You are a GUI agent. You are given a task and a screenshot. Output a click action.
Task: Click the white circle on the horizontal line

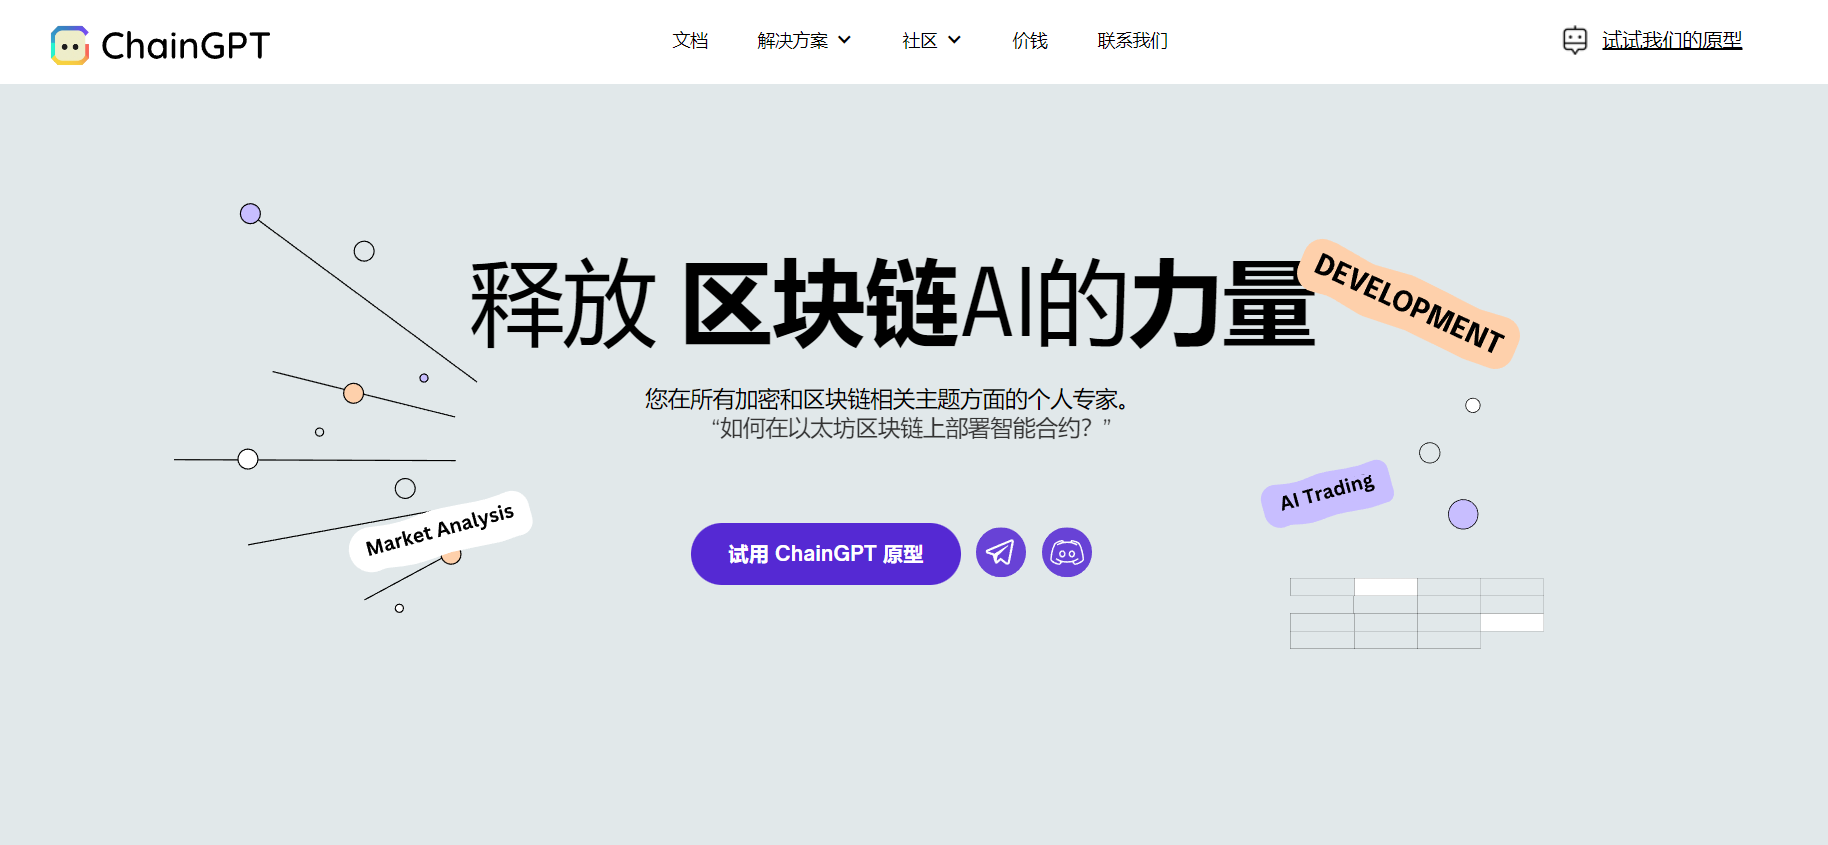(x=248, y=459)
